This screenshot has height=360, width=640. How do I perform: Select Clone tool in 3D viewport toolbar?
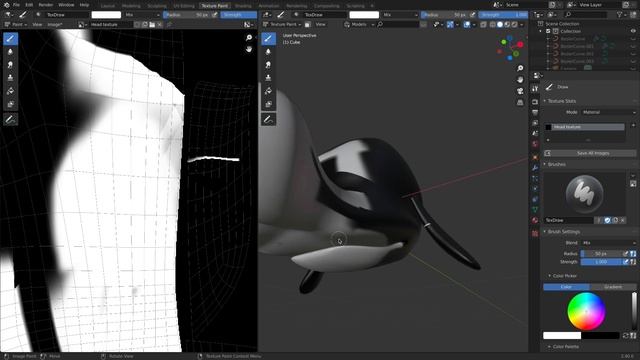click(268, 78)
